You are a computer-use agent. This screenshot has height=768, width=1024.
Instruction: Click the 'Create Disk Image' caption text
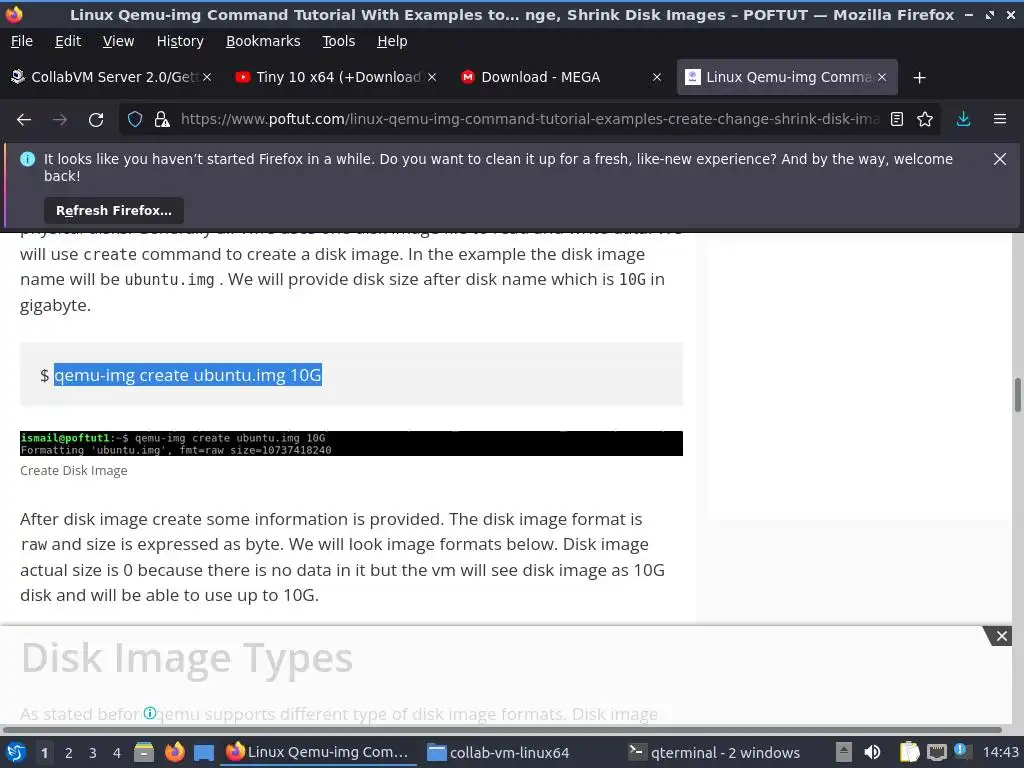coord(74,471)
